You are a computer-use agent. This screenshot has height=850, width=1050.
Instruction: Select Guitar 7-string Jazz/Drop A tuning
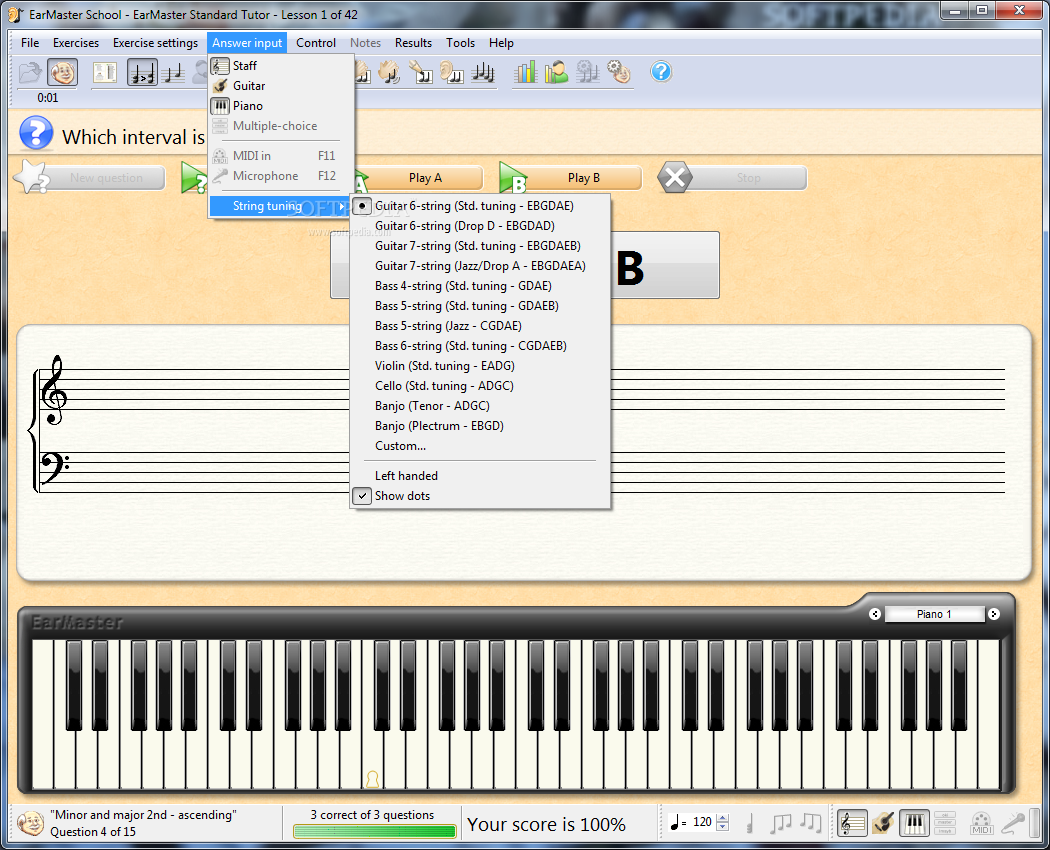click(x=480, y=266)
